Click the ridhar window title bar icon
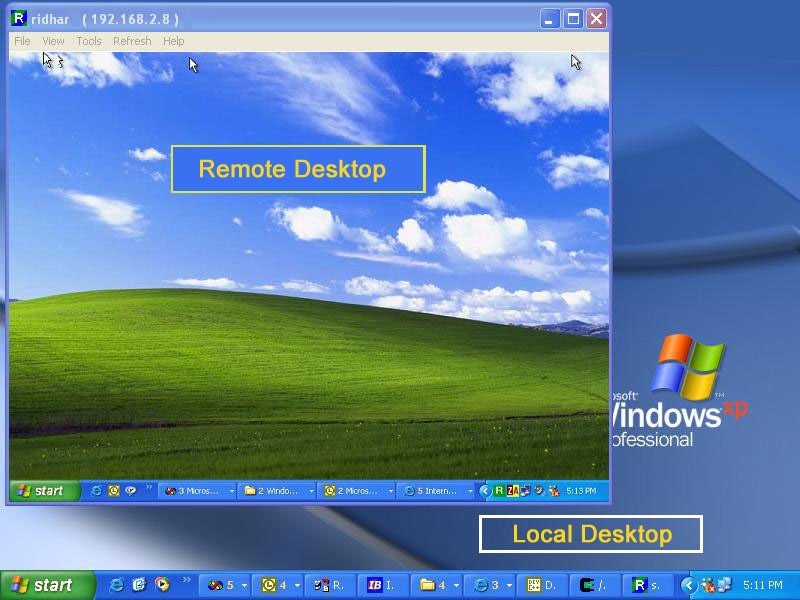 tap(18, 18)
